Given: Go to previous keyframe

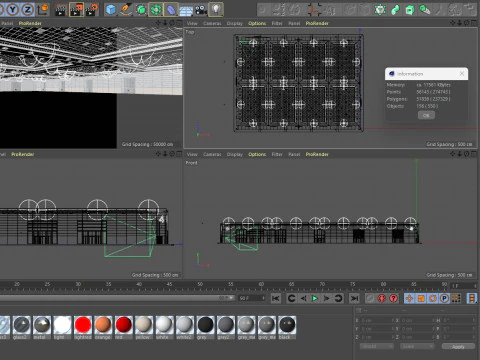Looking at the screenshot, I should [291, 298].
